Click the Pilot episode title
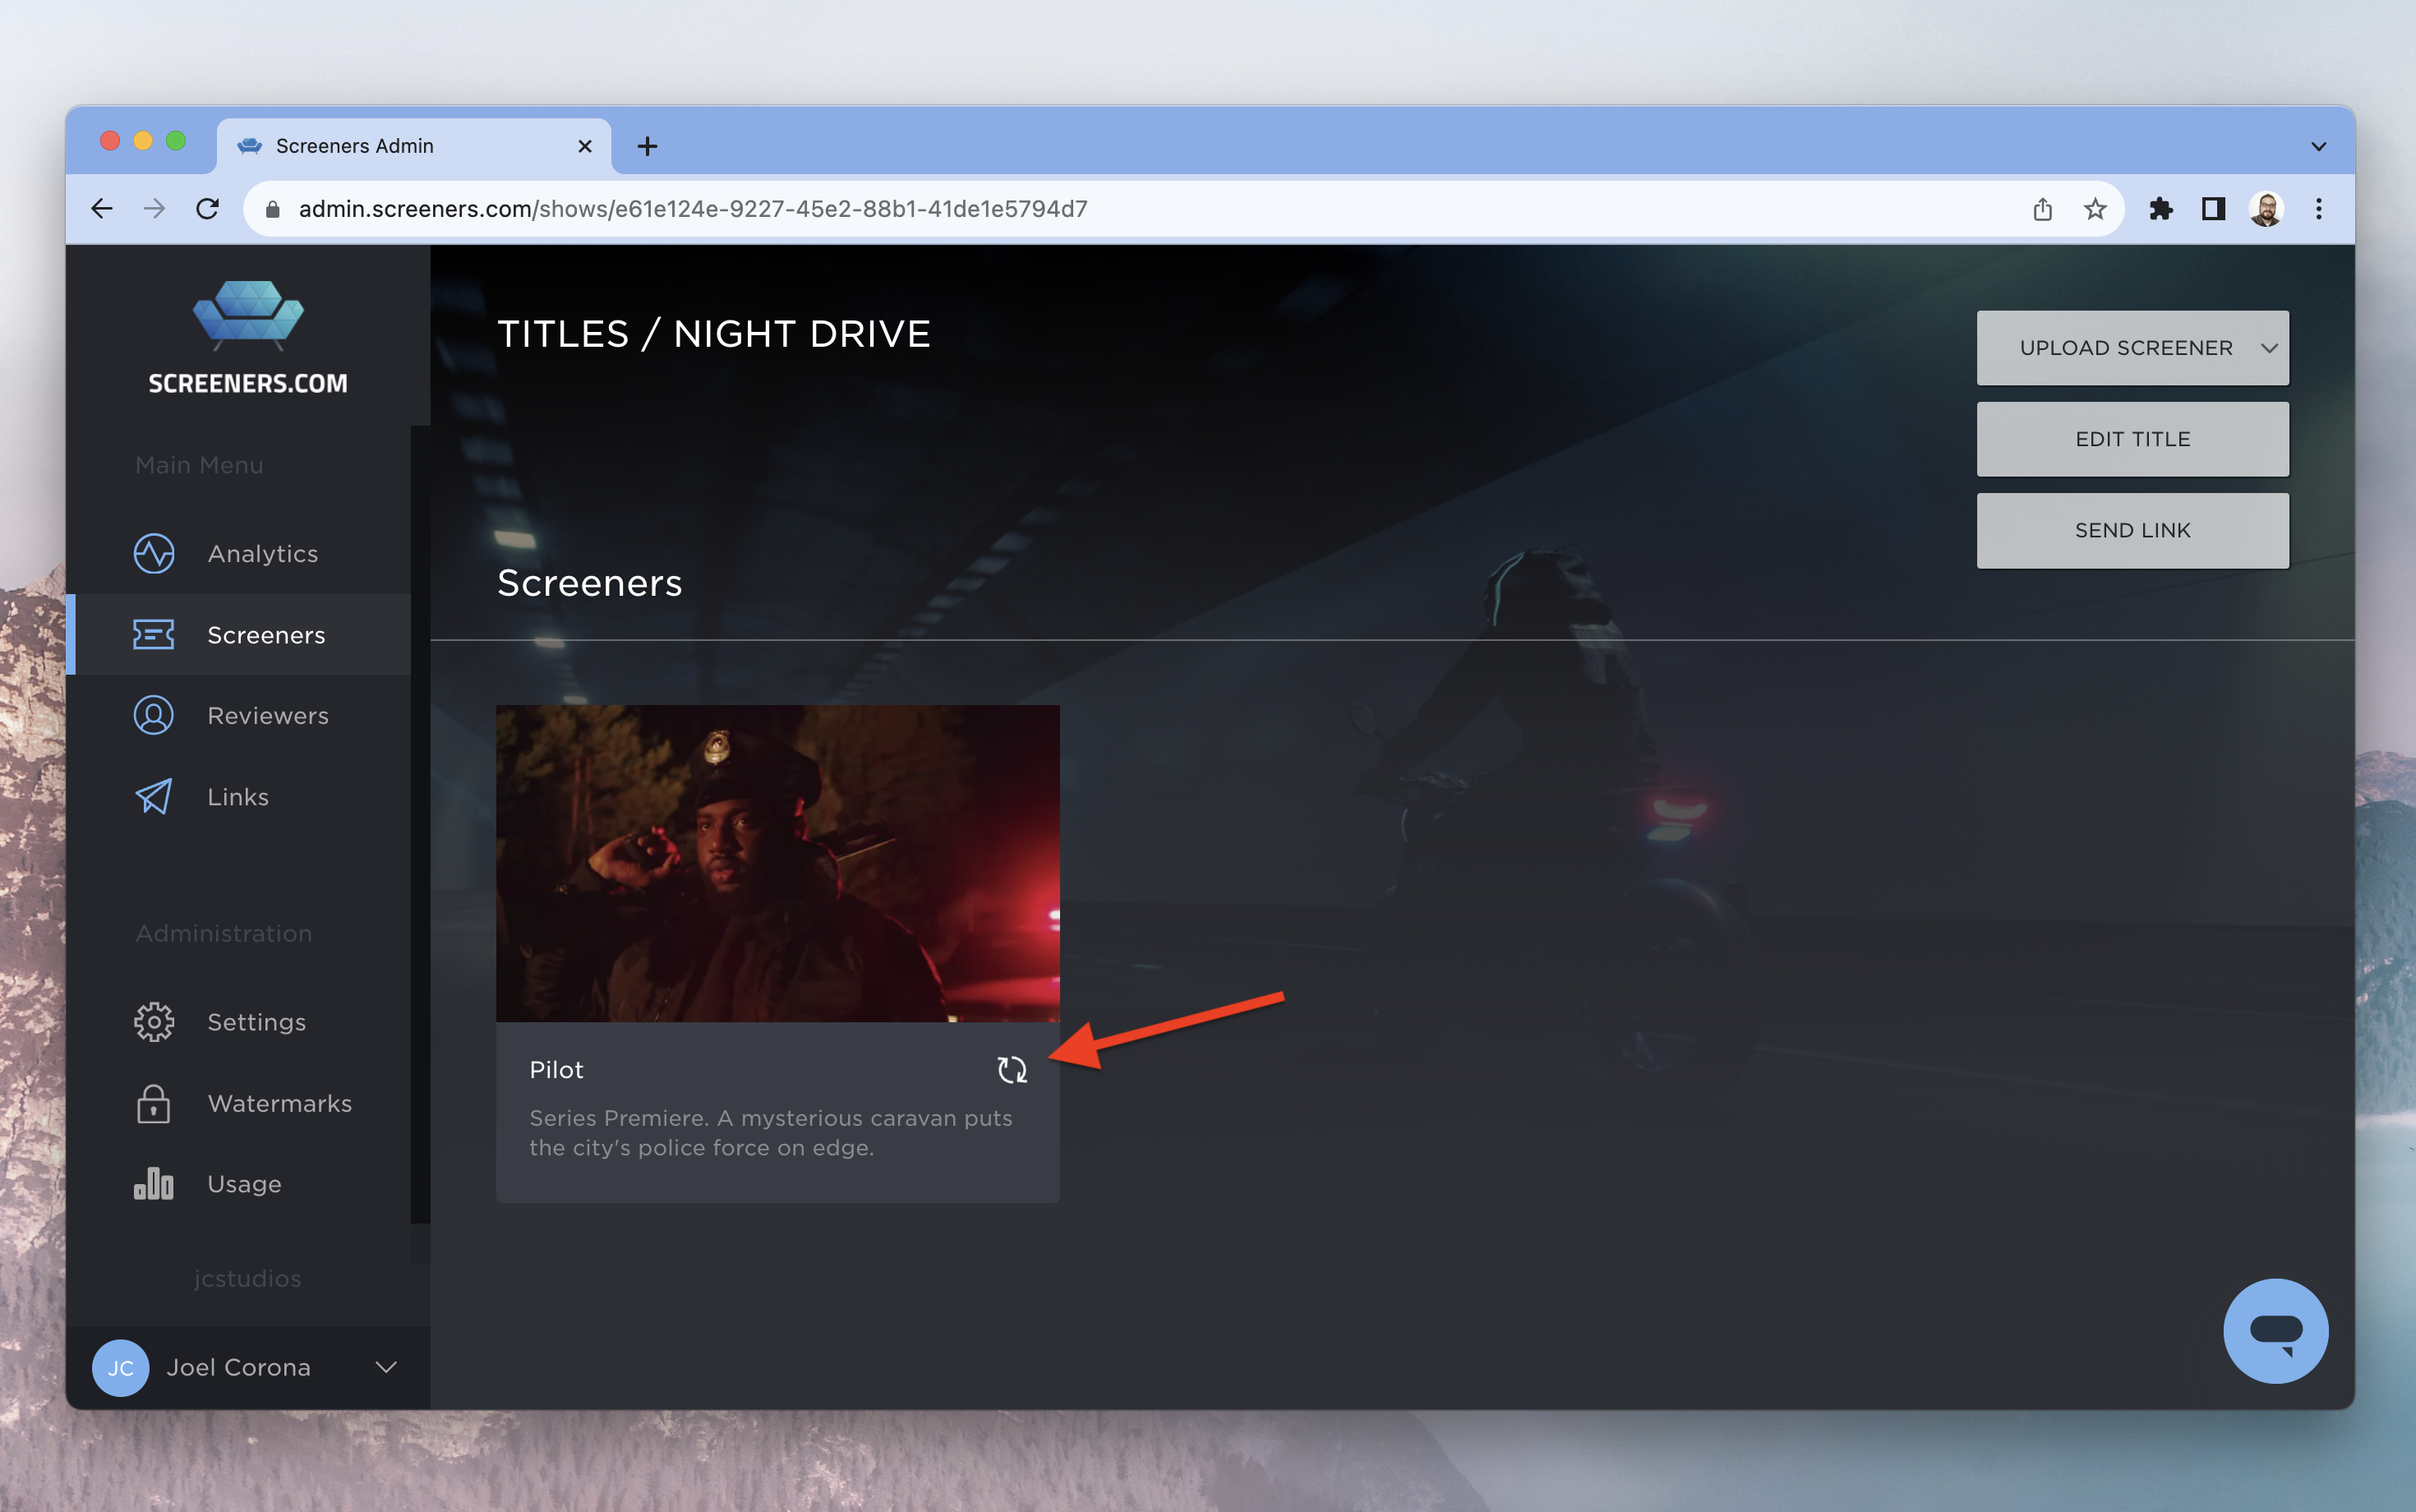Screen dimensions: 2416x1512 [556, 1069]
